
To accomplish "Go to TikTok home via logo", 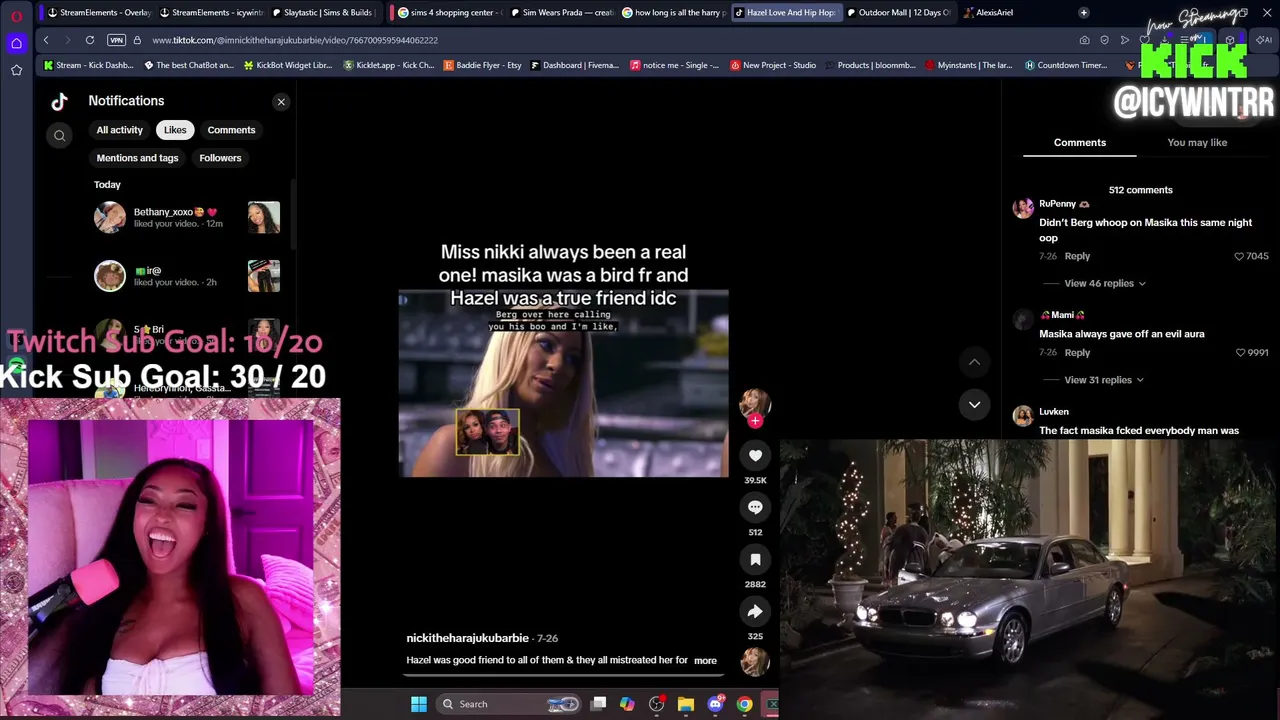I will point(60,101).
